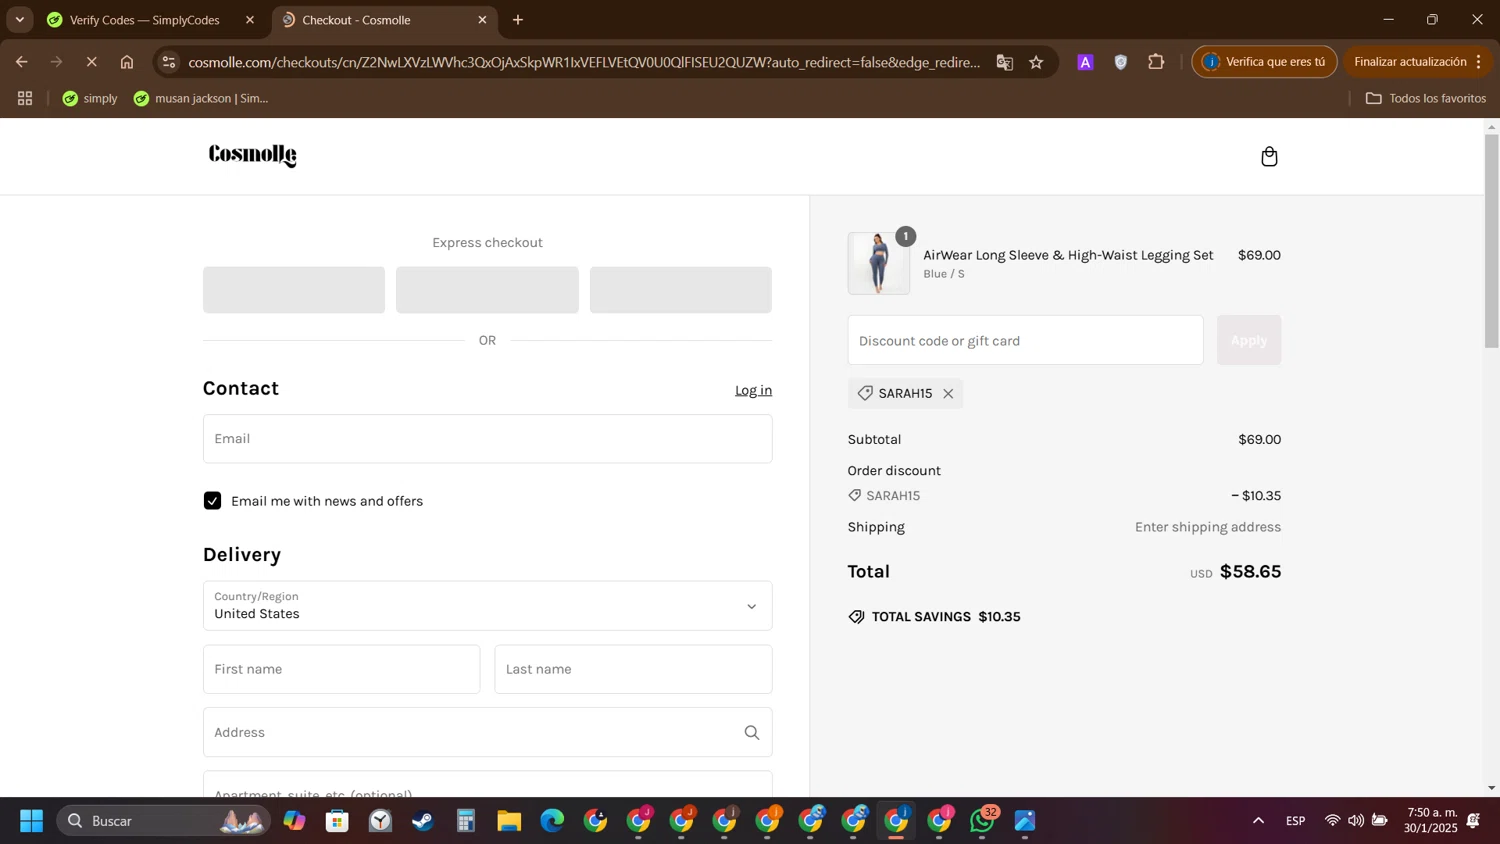Viewport: 1500px width, 844px height.
Task: Open the Chrome three-dot menu
Action: 1479,62
